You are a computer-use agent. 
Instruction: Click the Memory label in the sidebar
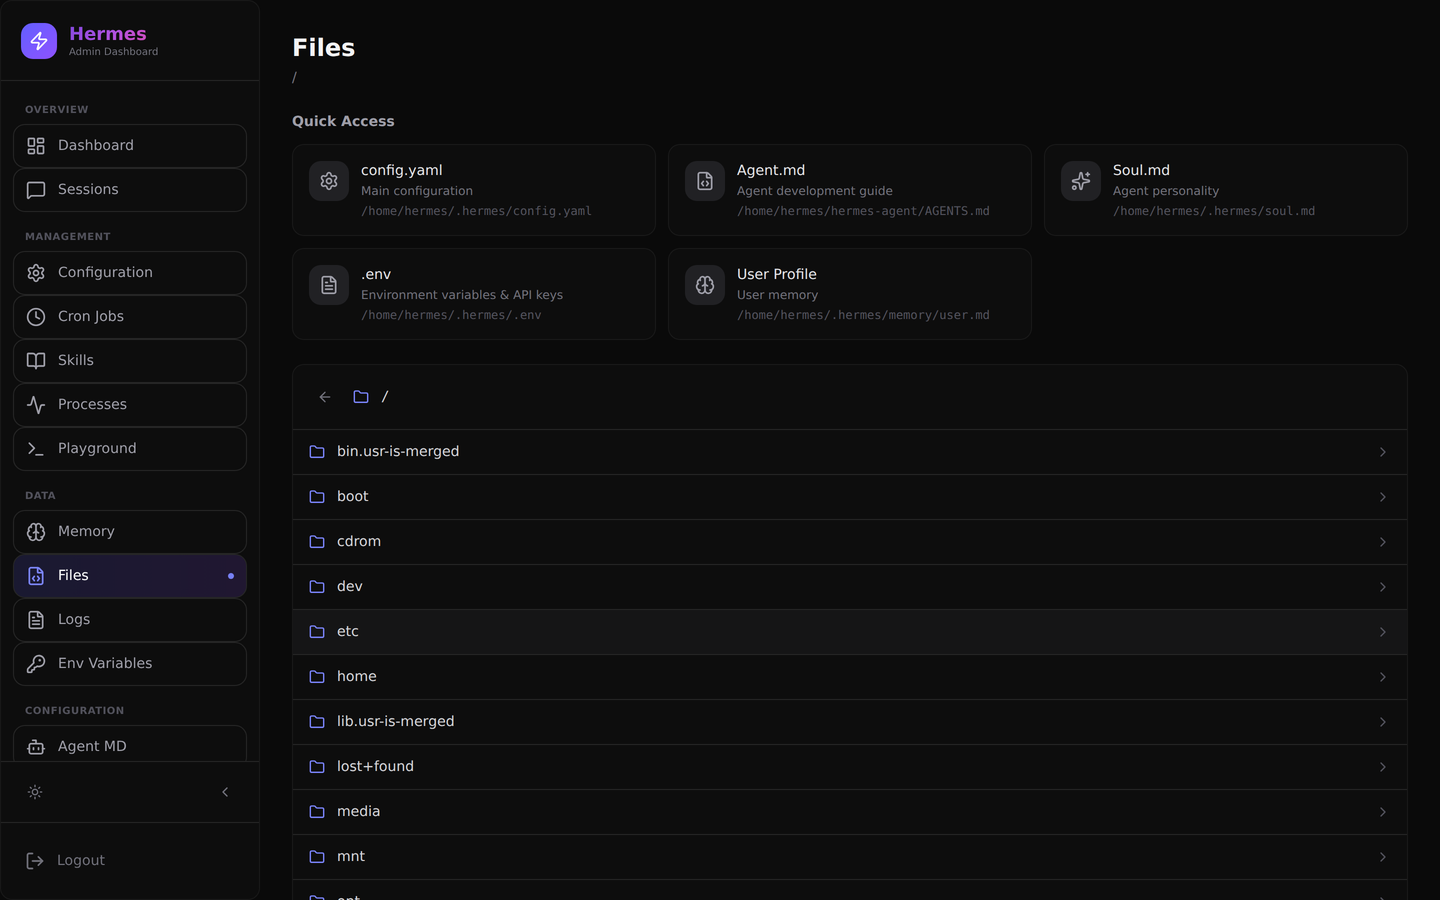86,532
